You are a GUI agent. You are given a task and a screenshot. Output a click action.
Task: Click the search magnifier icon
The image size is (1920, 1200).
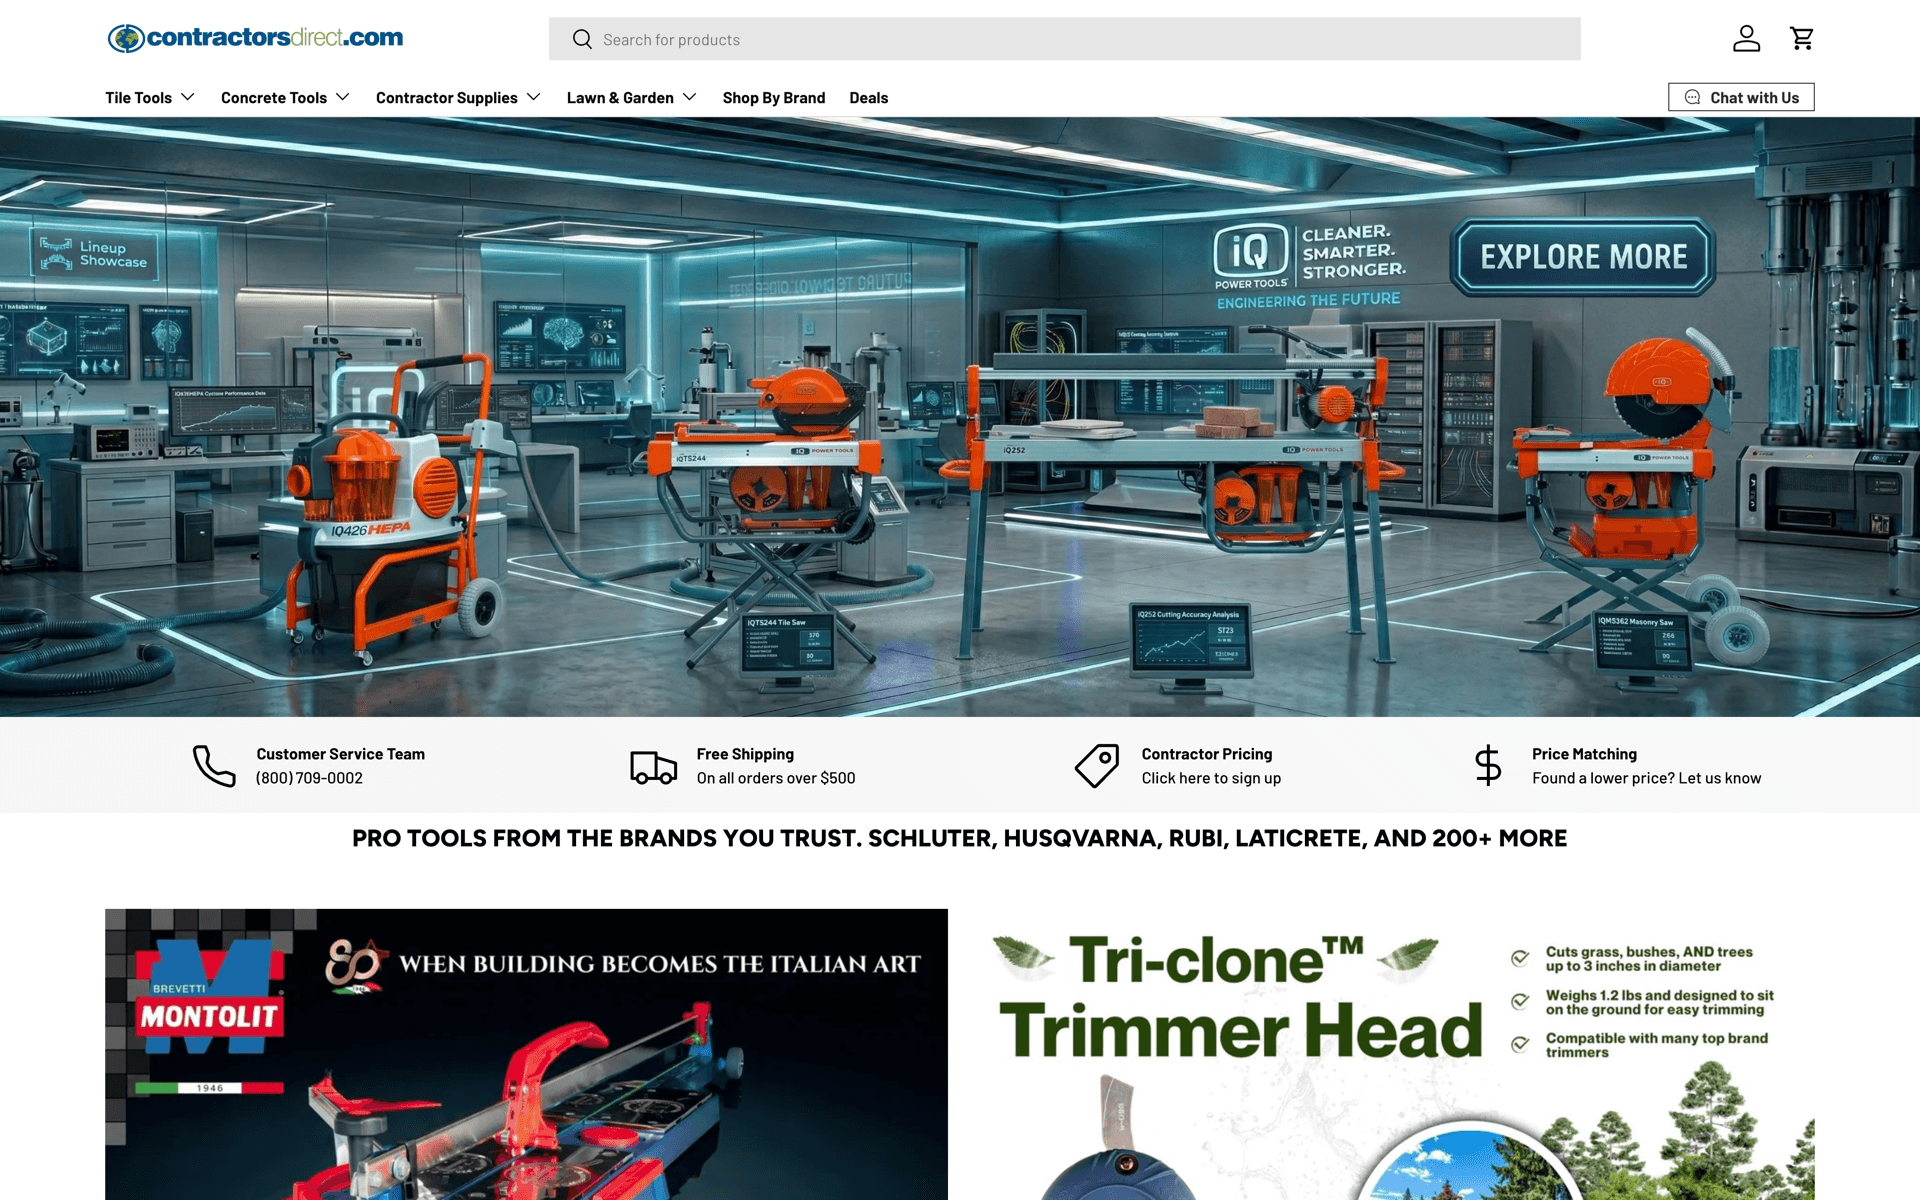(582, 39)
